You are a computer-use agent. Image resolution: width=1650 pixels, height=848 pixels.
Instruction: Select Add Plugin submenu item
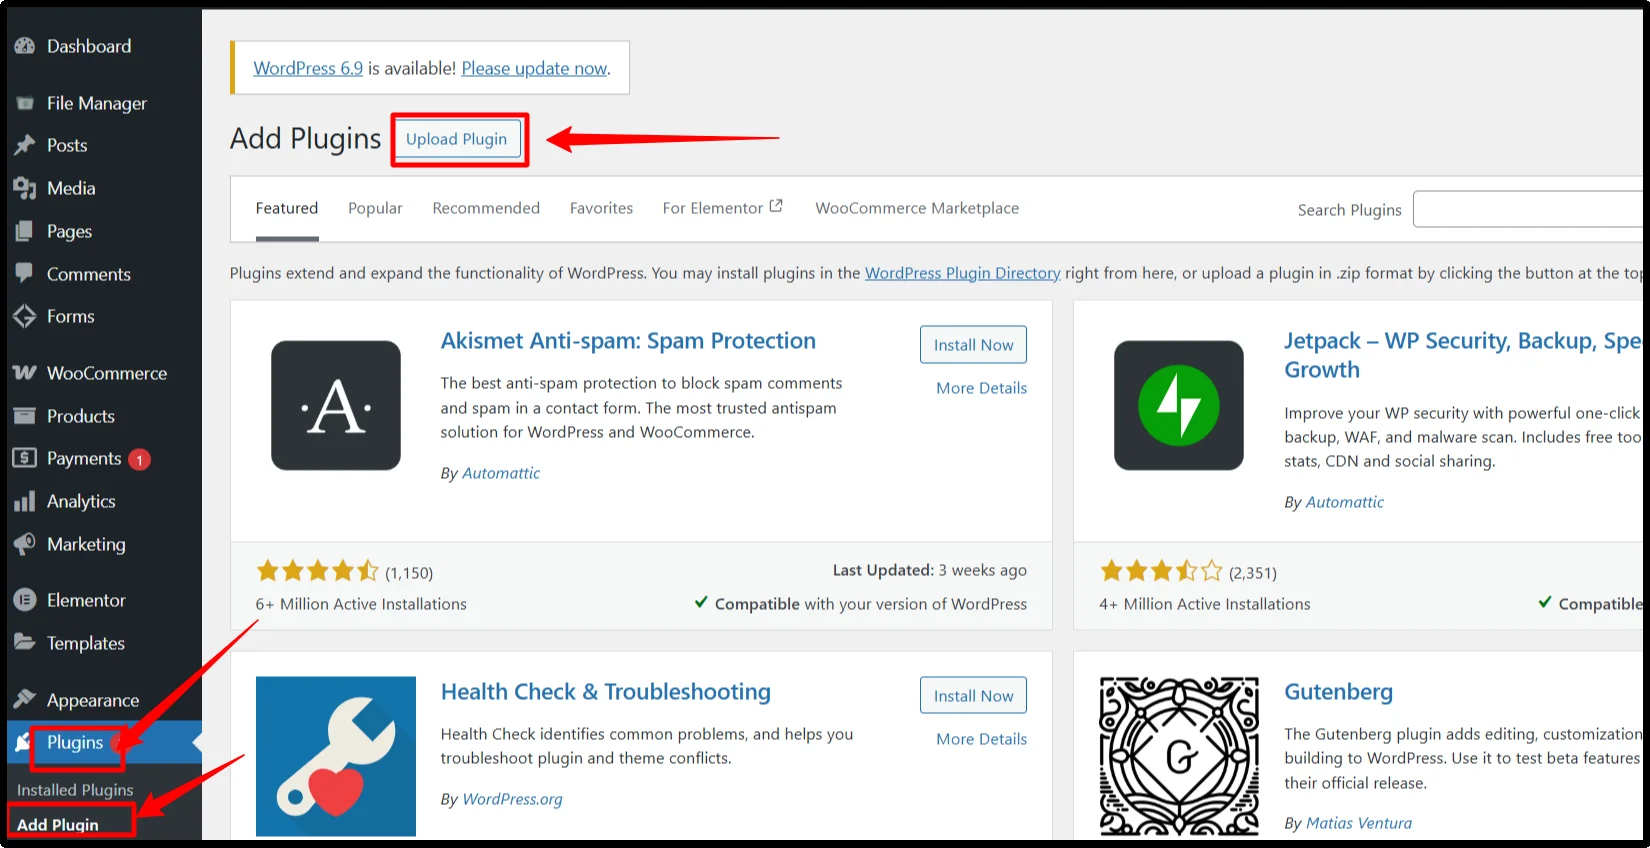58,825
